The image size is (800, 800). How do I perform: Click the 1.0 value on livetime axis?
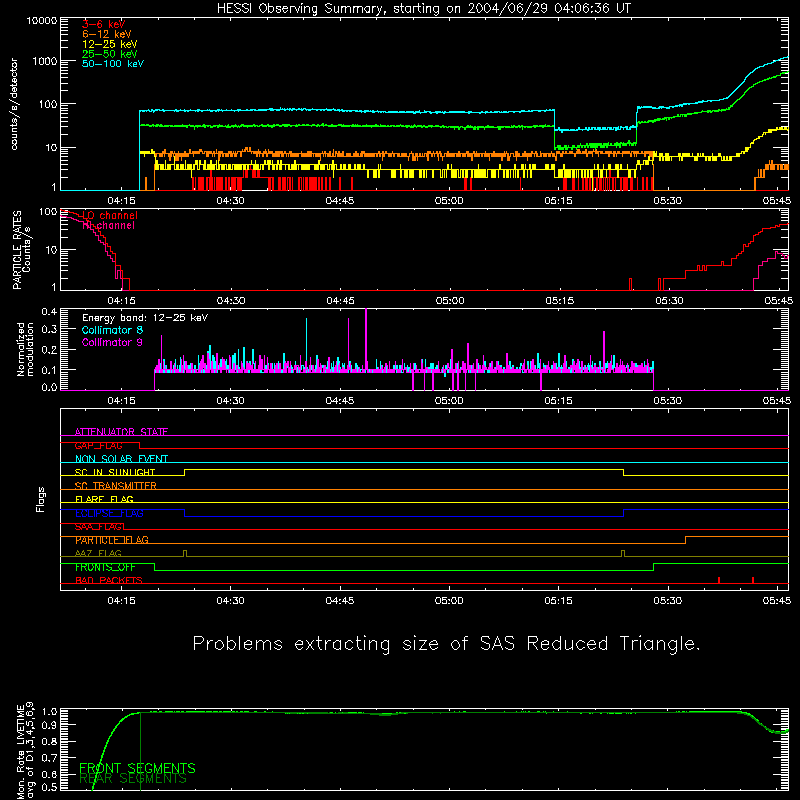49,712
